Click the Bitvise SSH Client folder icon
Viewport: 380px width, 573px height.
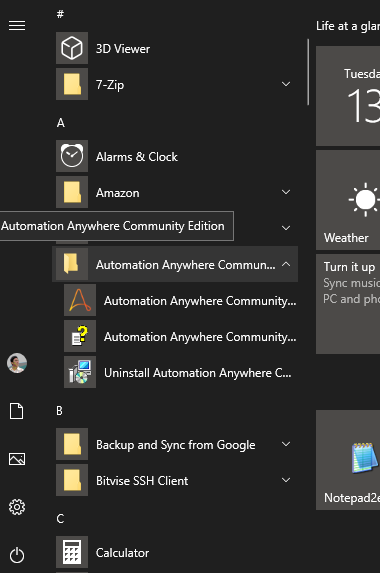[x=72, y=480]
